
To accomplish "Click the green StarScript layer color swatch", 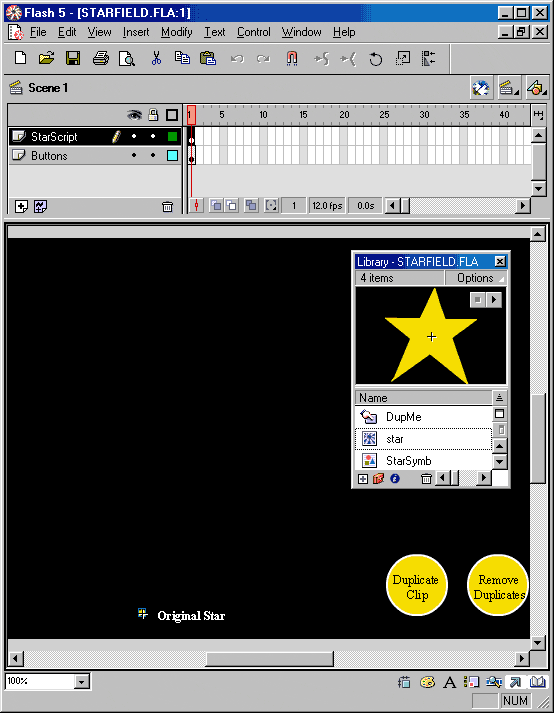I will pos(172,136).
